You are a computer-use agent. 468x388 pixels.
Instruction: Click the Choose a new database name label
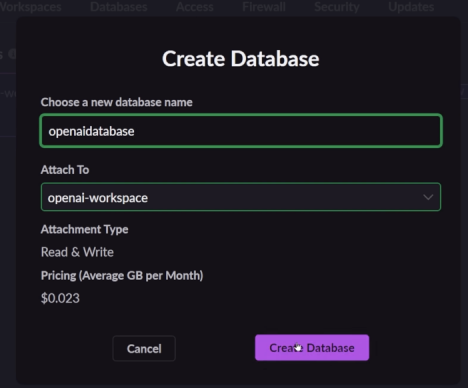coord(117,102)
